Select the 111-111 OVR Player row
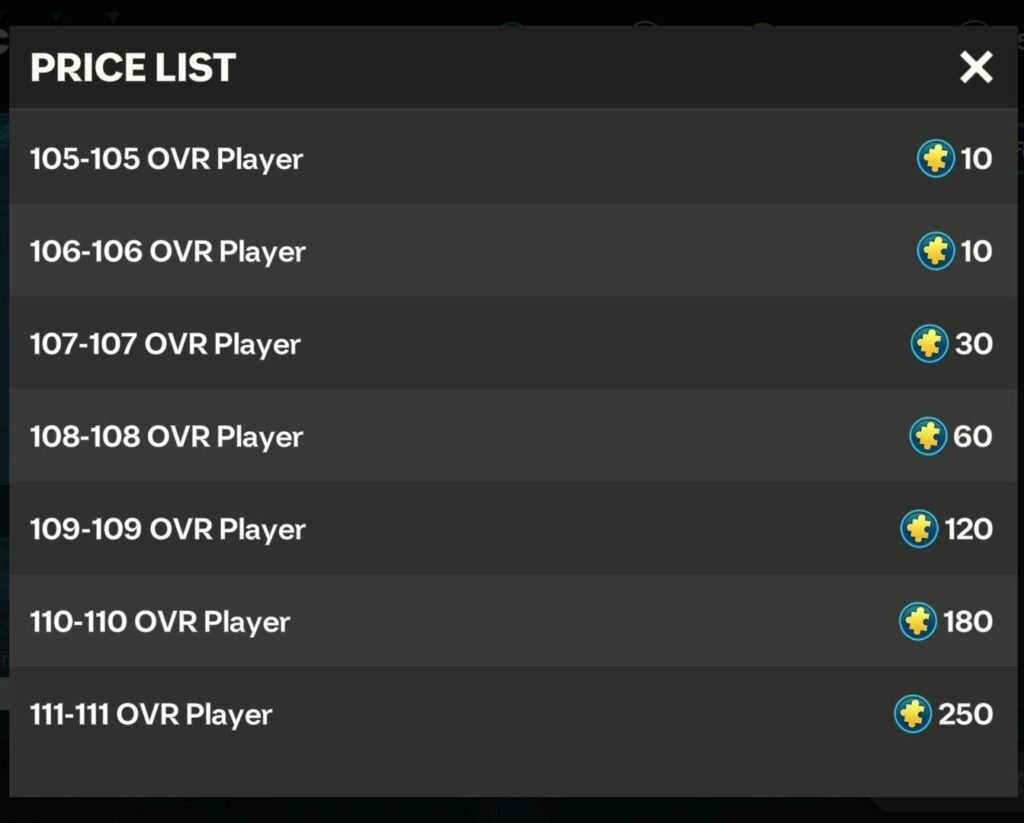Screen dimensions: 1024x823 click(513, 714)
